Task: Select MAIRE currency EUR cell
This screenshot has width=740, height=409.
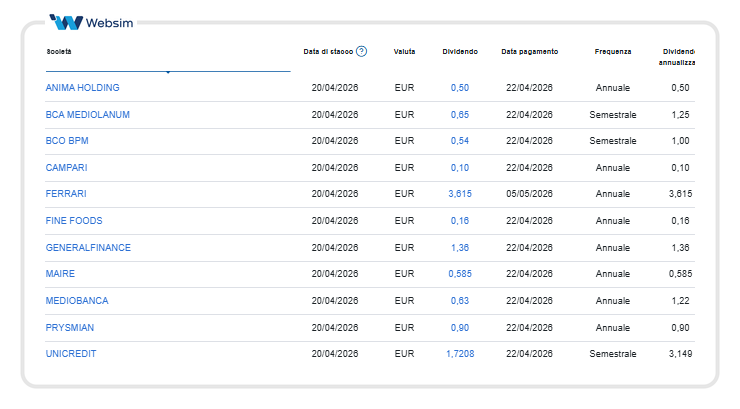Action: click(x=404, y=274)
